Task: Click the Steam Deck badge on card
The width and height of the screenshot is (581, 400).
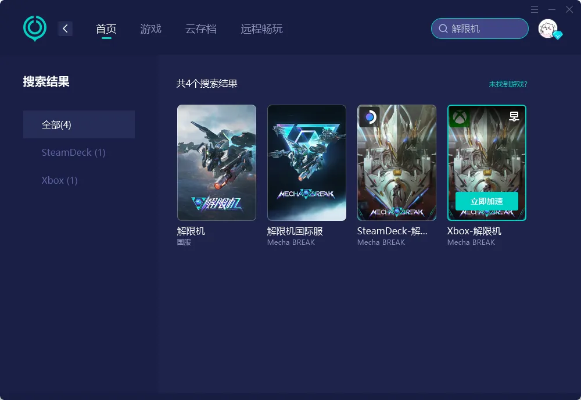Action: pos(369,117)
